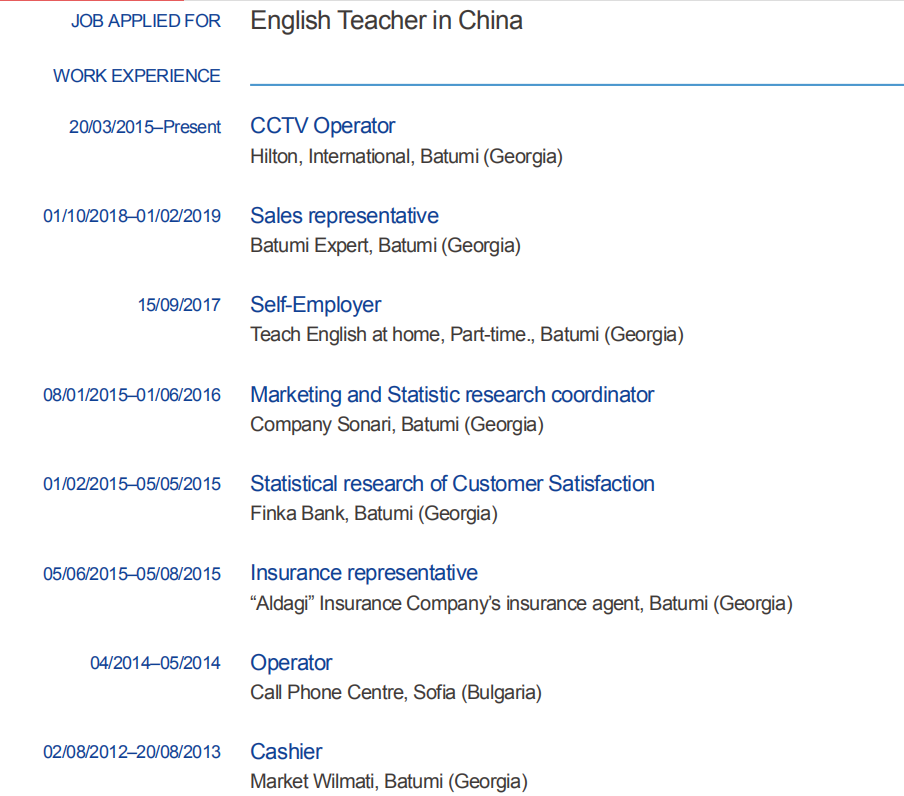The height and width of the screenshot is (796, 904).
Task: Select the CCTV Operator job title
Action: pos(323,126)
